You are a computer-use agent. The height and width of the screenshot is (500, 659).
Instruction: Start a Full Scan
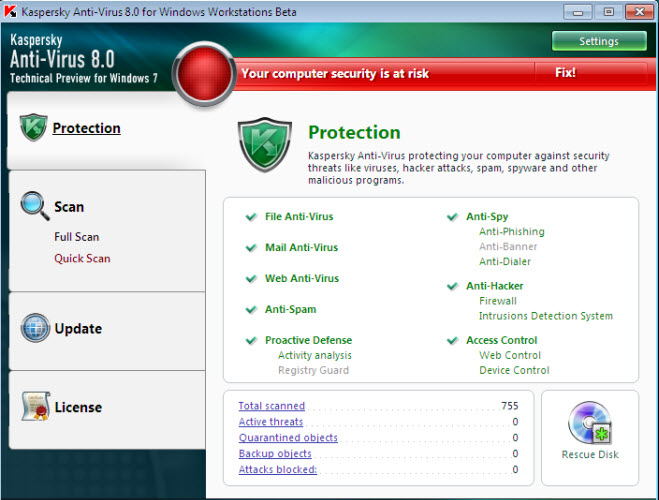tap(76, 237)
